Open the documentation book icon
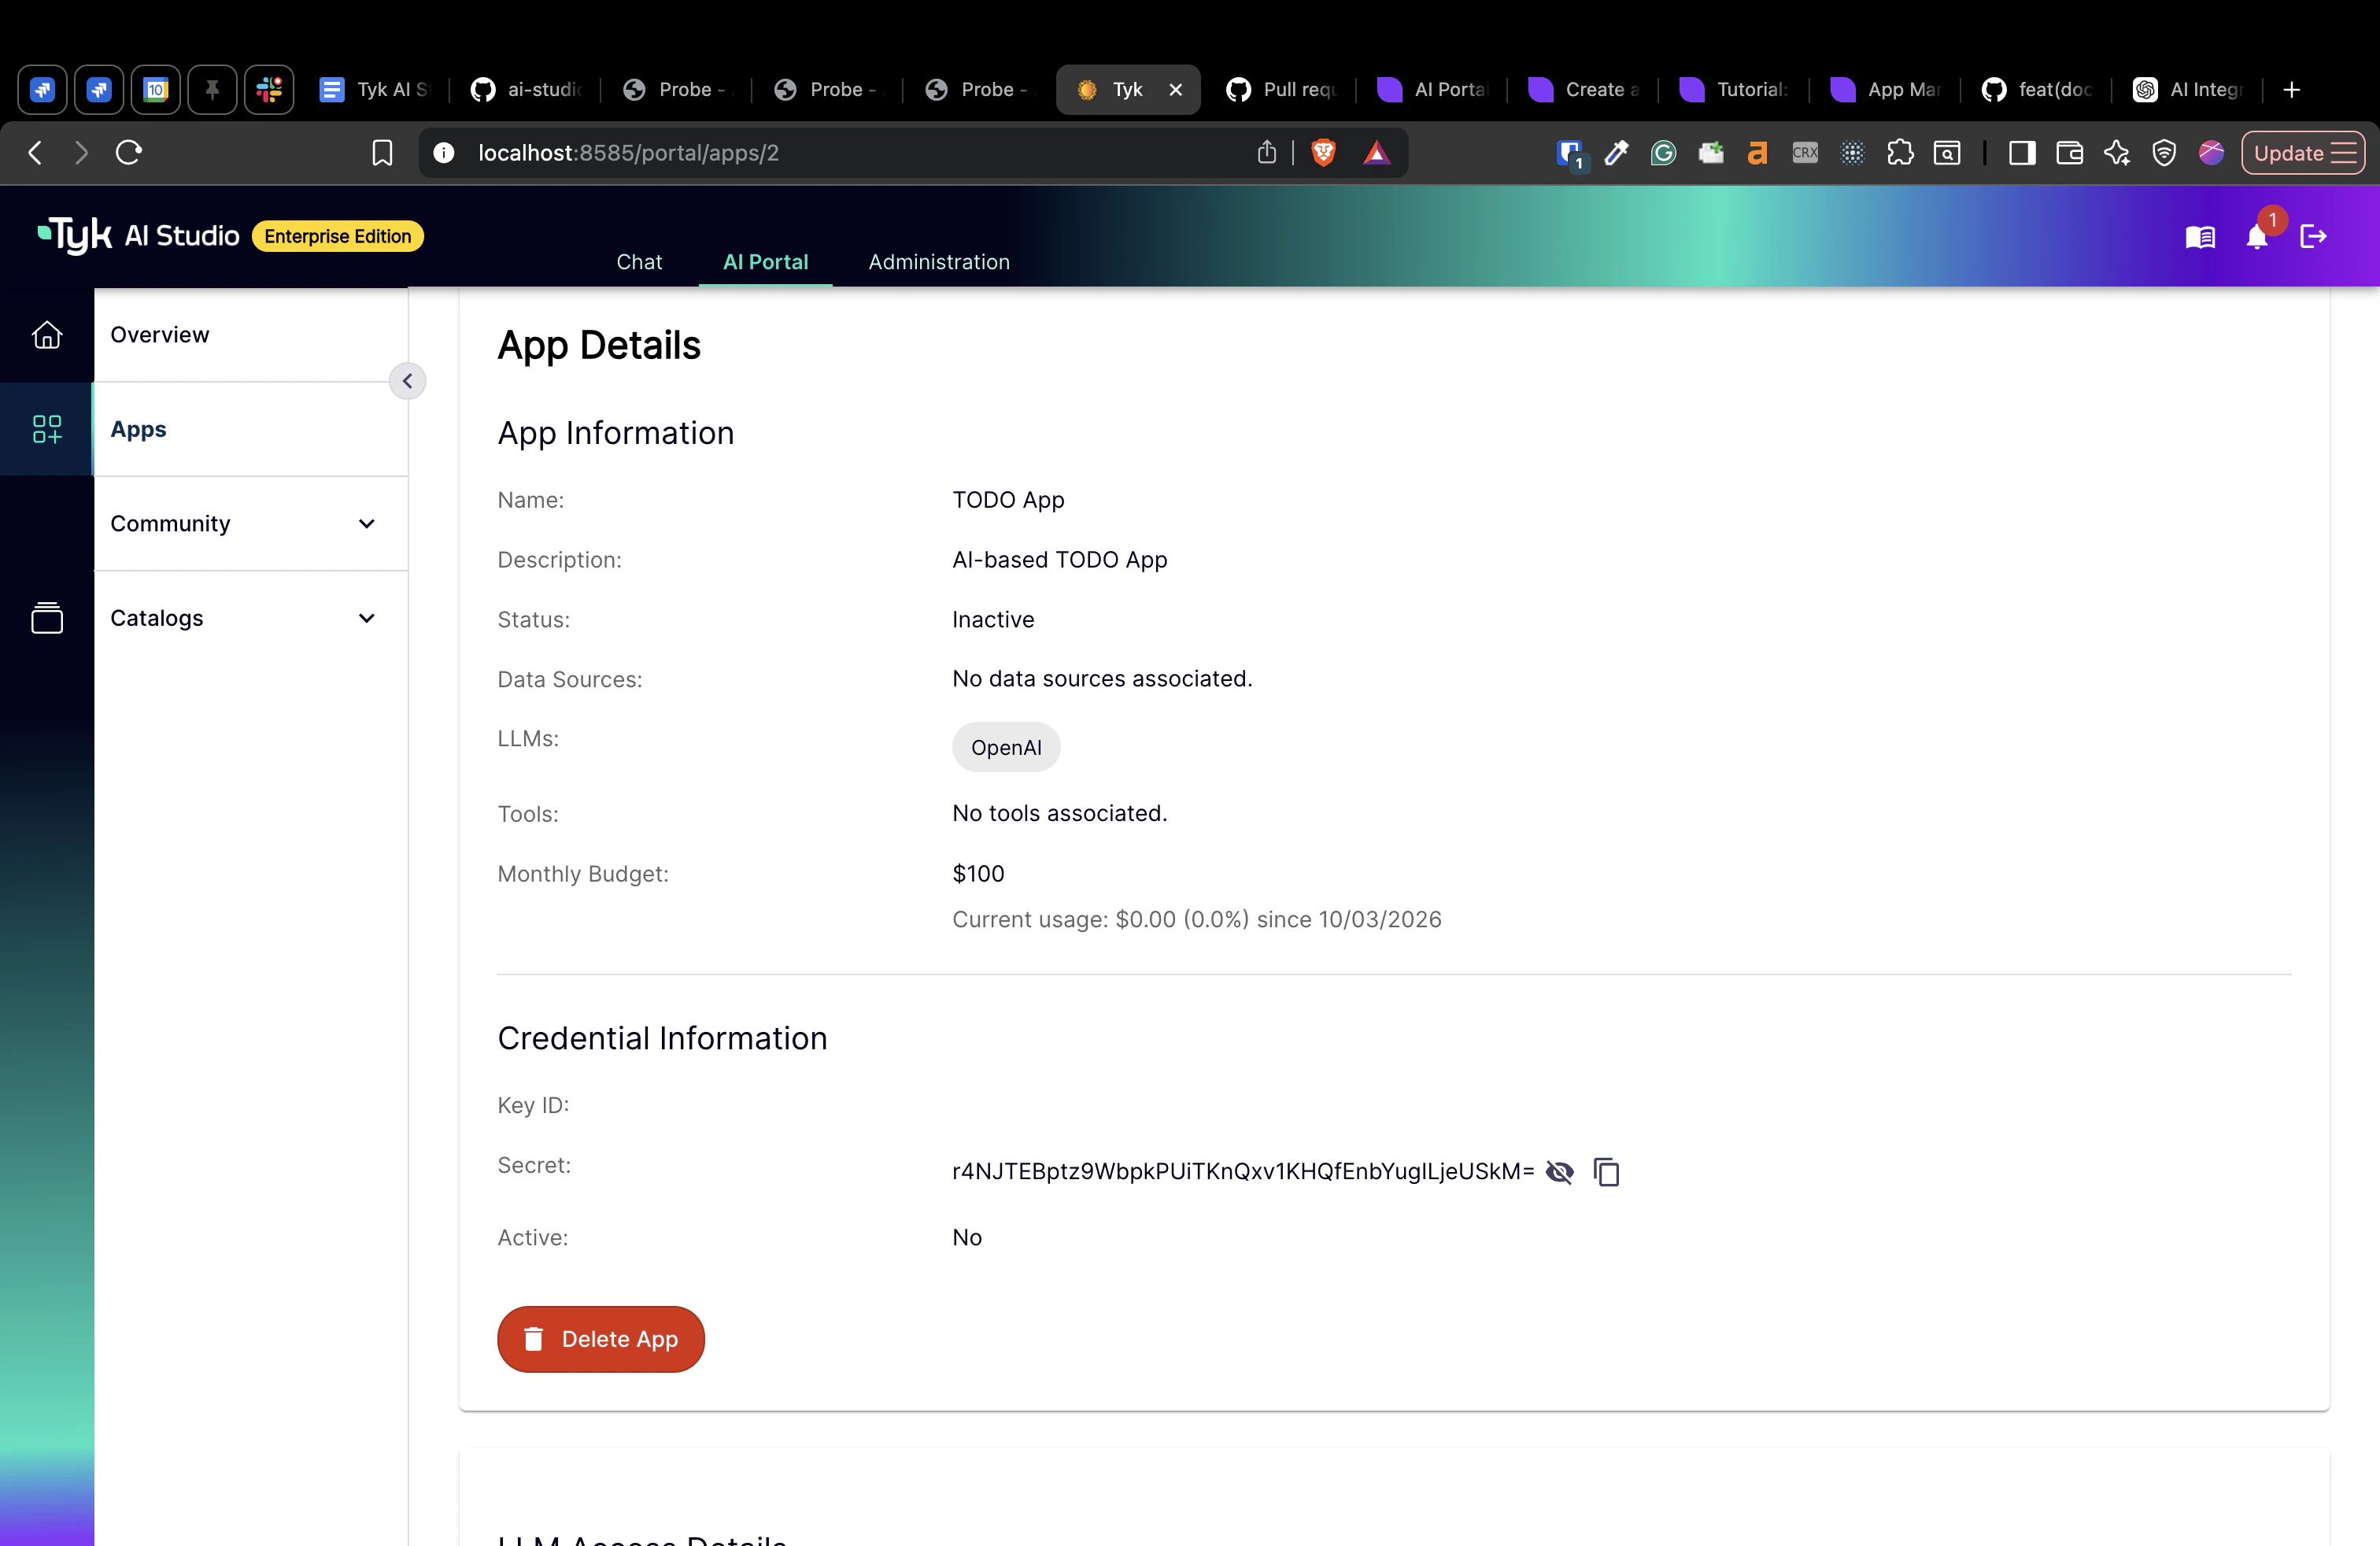Viewport: 2380px width, 1546px height. (x=2200, y=237)
